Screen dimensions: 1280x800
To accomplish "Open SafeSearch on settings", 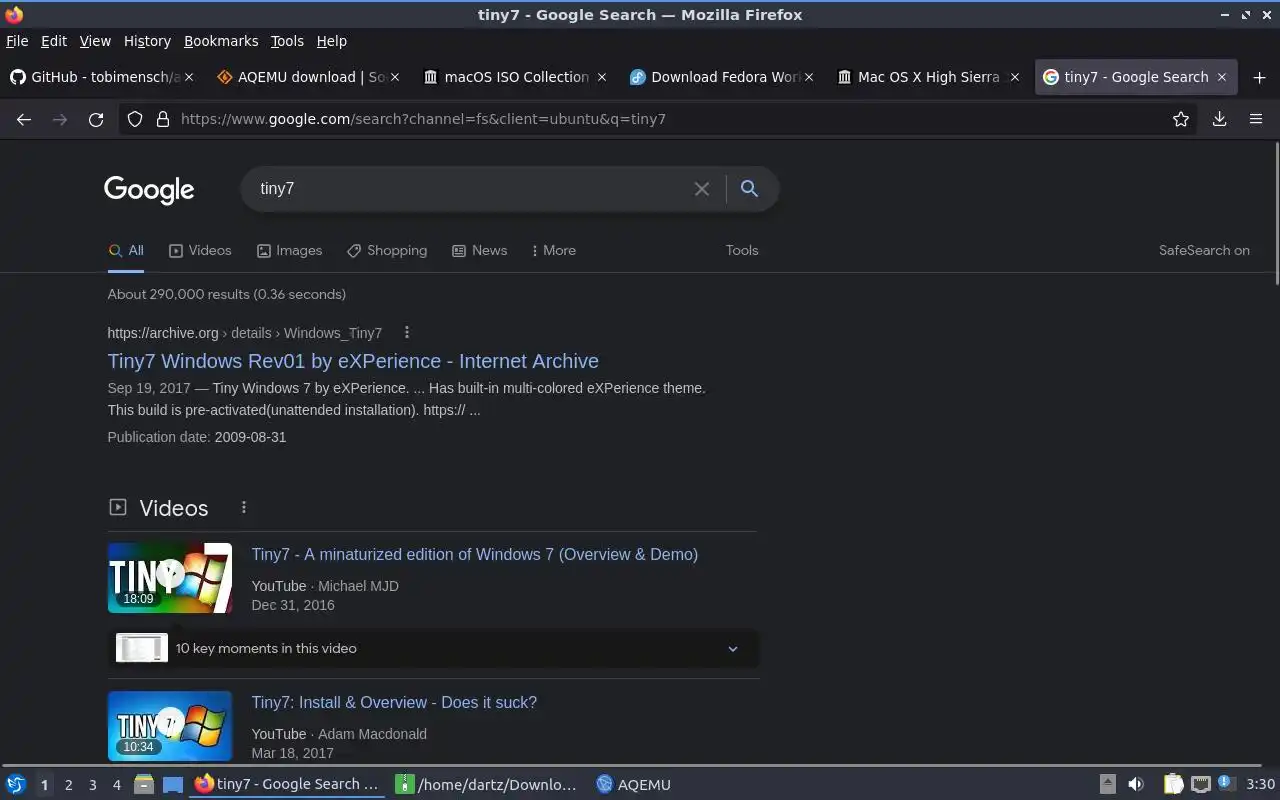I will coord(1204,251).
